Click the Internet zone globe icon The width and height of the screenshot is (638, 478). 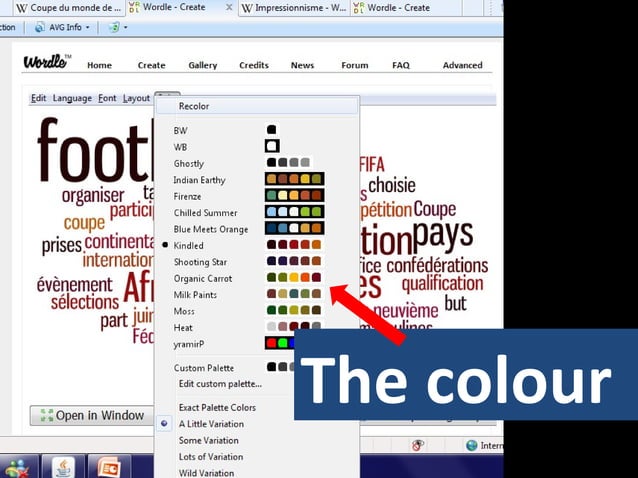tap(472, 445)
